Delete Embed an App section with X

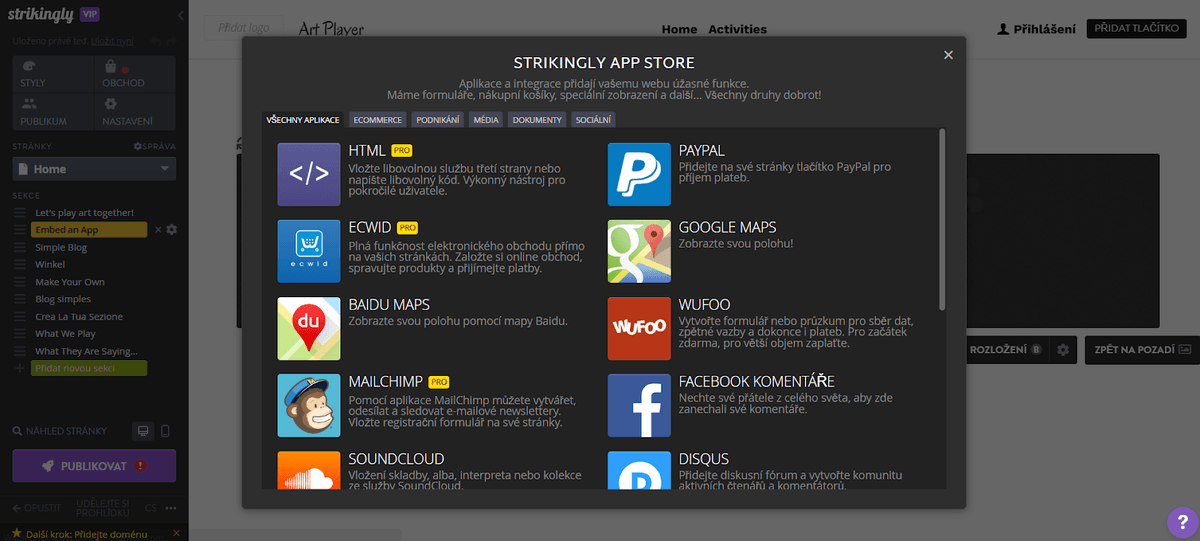coord(157,230)
